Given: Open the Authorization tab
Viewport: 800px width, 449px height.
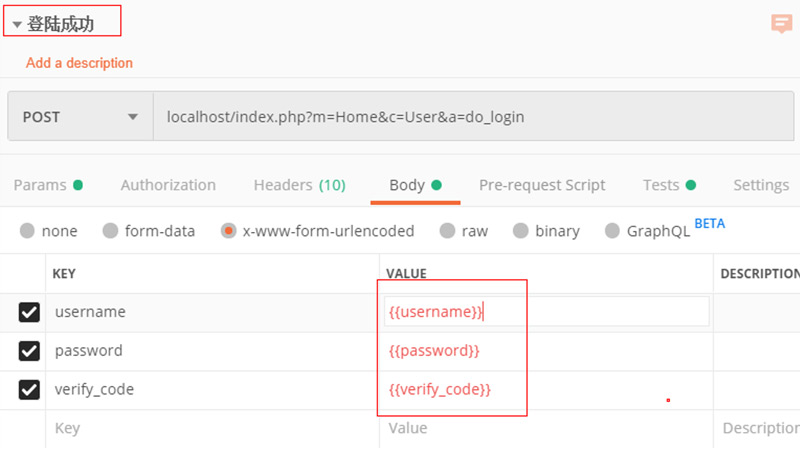Looking at the screenshot, I should [x=168, y=185].
